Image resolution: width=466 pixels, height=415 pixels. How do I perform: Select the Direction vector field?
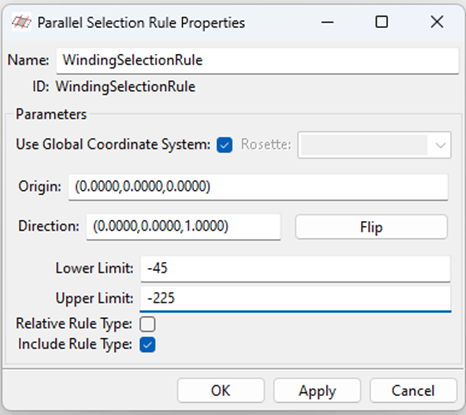184,227
